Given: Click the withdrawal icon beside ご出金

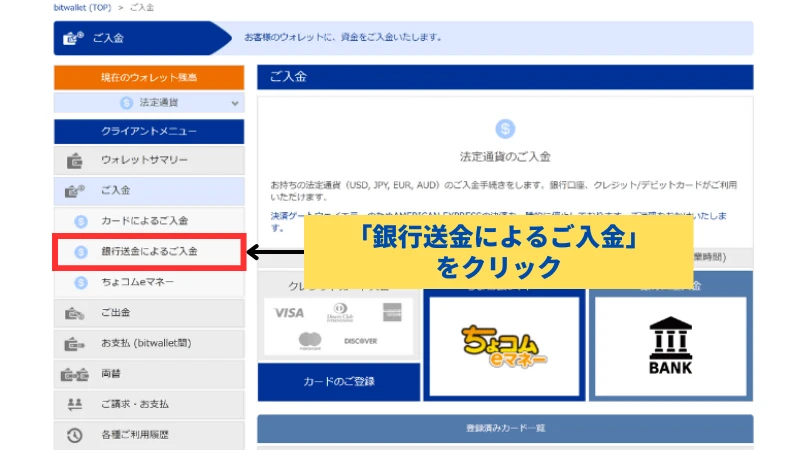Looking at the screenshot, I should (x=74, y=313).
